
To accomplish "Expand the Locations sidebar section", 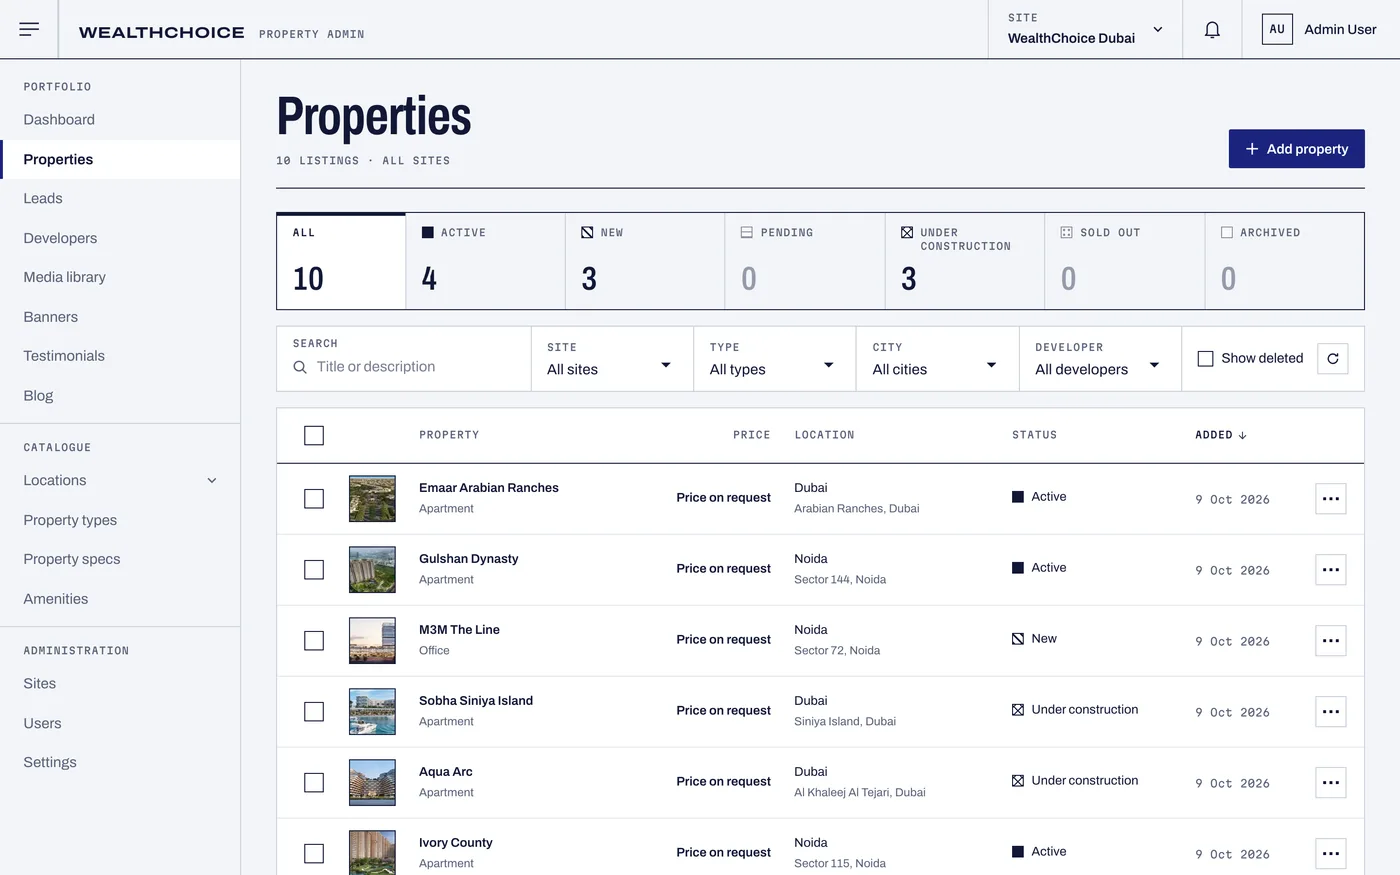I will click(x=120, y=480).
